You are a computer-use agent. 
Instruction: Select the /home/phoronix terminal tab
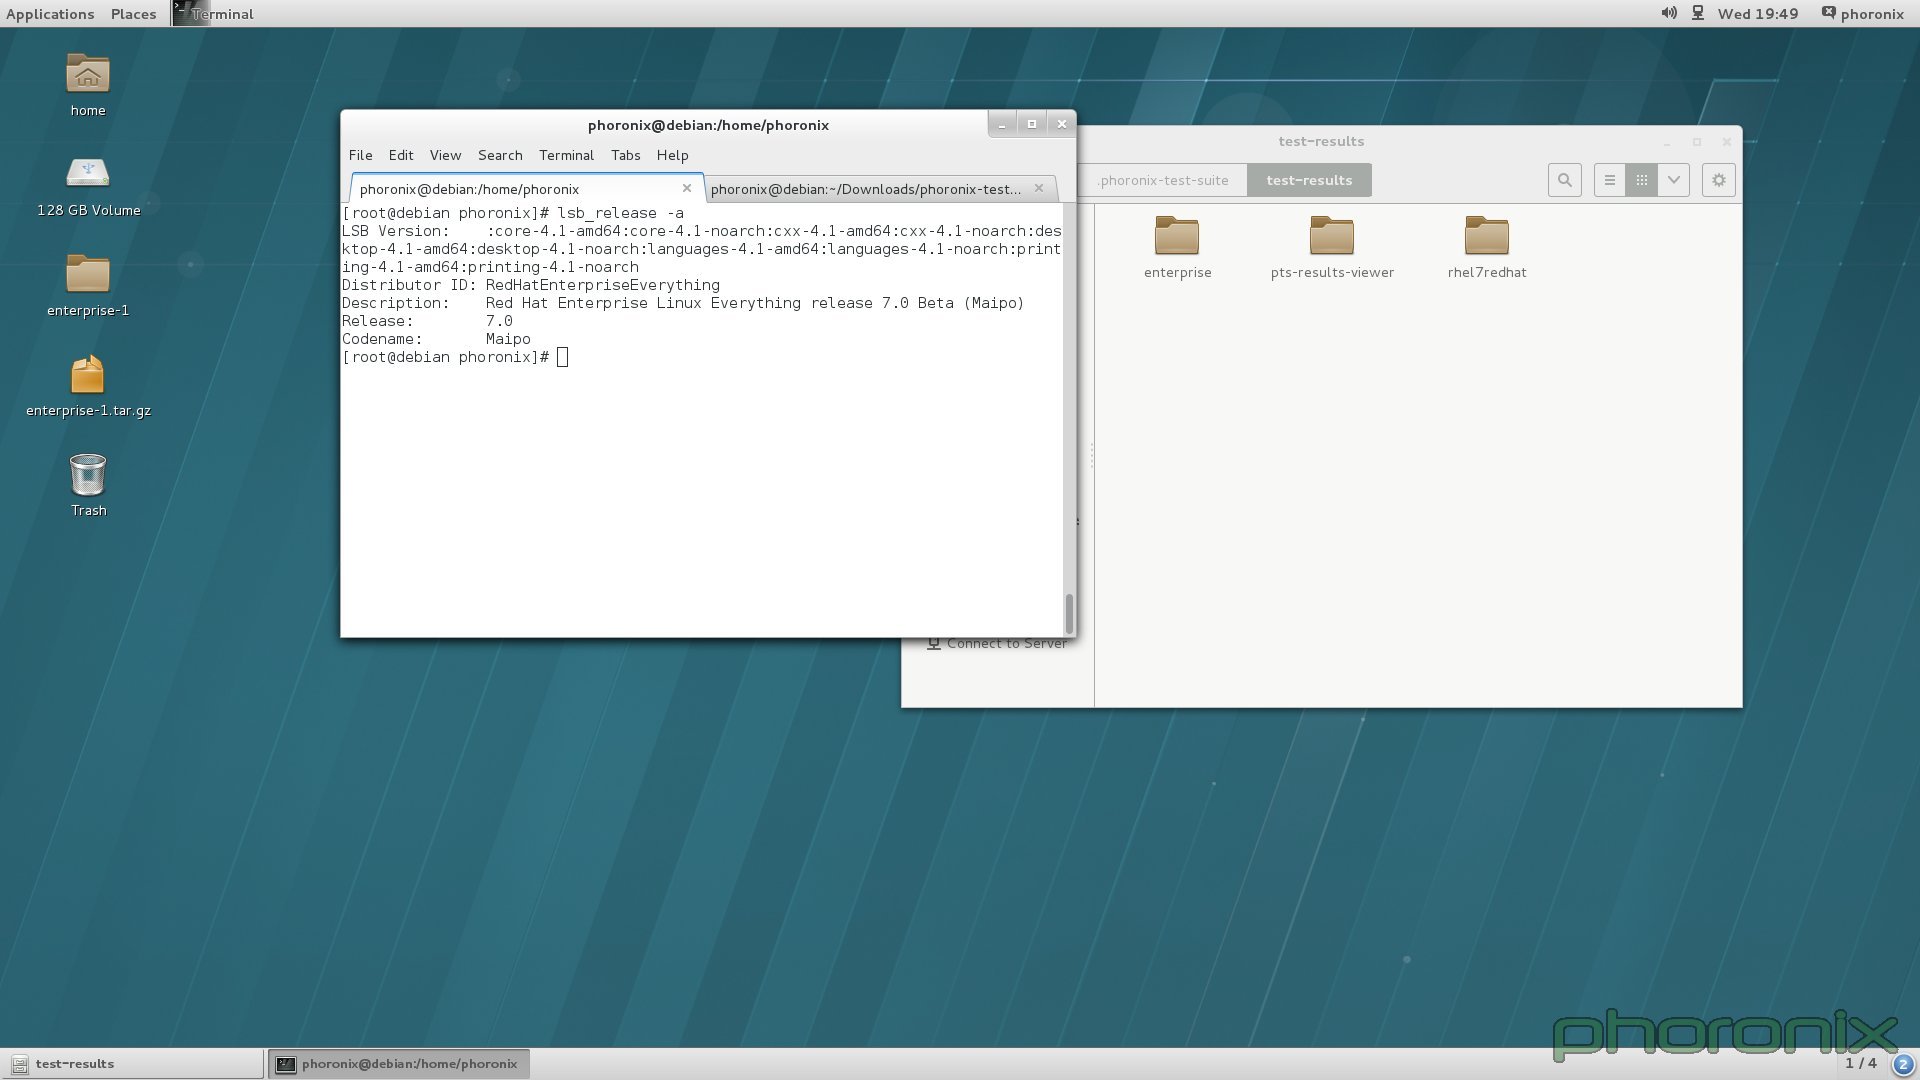[527, 189]
